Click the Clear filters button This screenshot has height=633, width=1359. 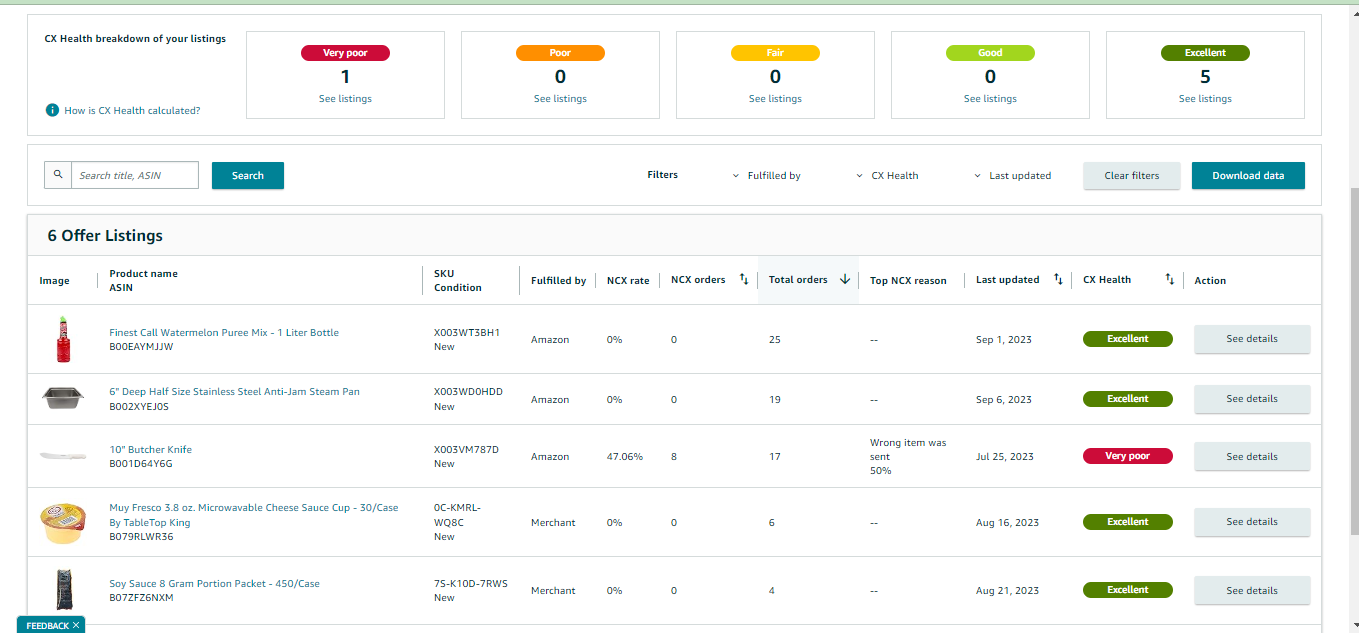pyautogui.click(x=1132, y=175)
